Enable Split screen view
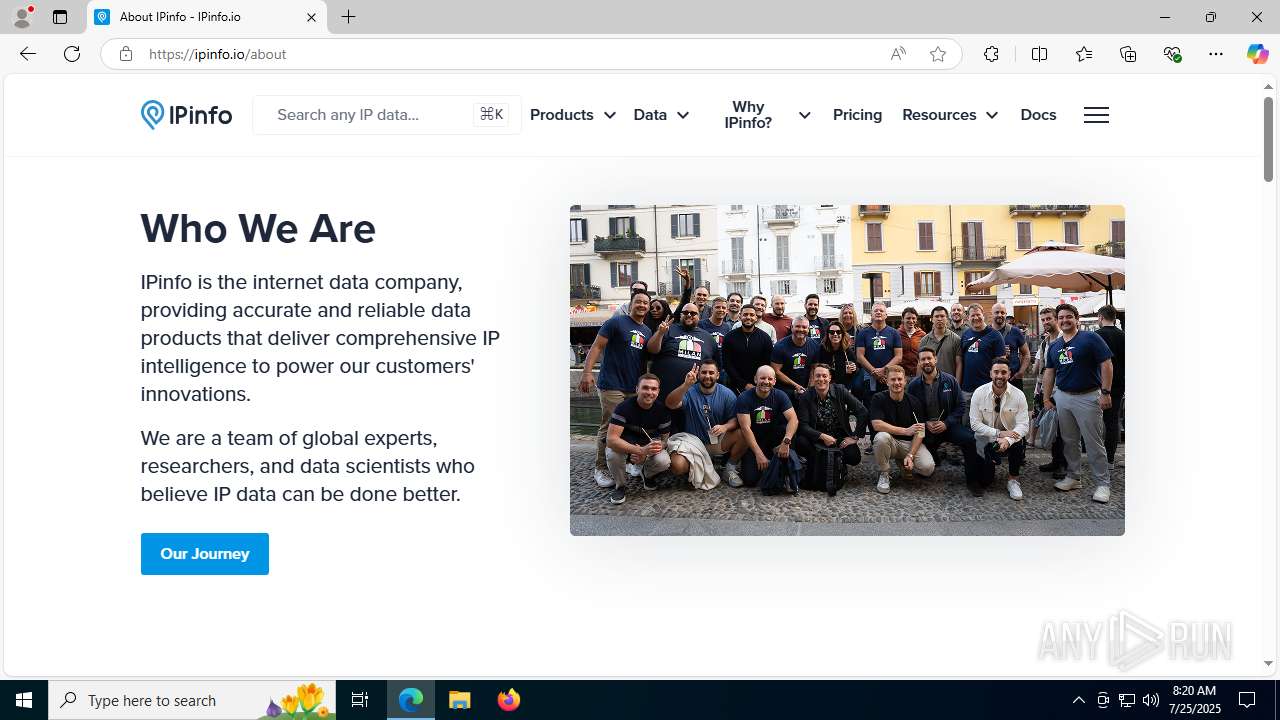 (x=1040, y=54)
